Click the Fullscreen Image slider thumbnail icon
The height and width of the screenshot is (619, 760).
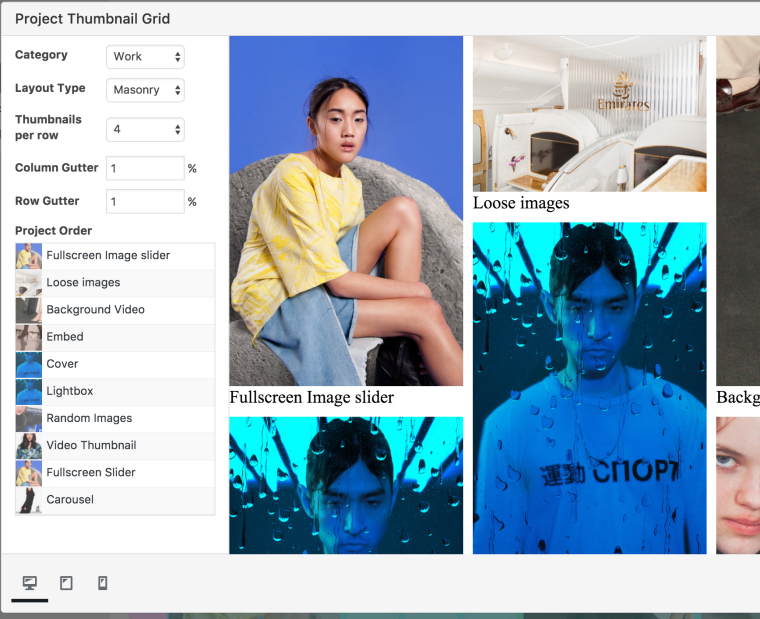tap(29, 256)
